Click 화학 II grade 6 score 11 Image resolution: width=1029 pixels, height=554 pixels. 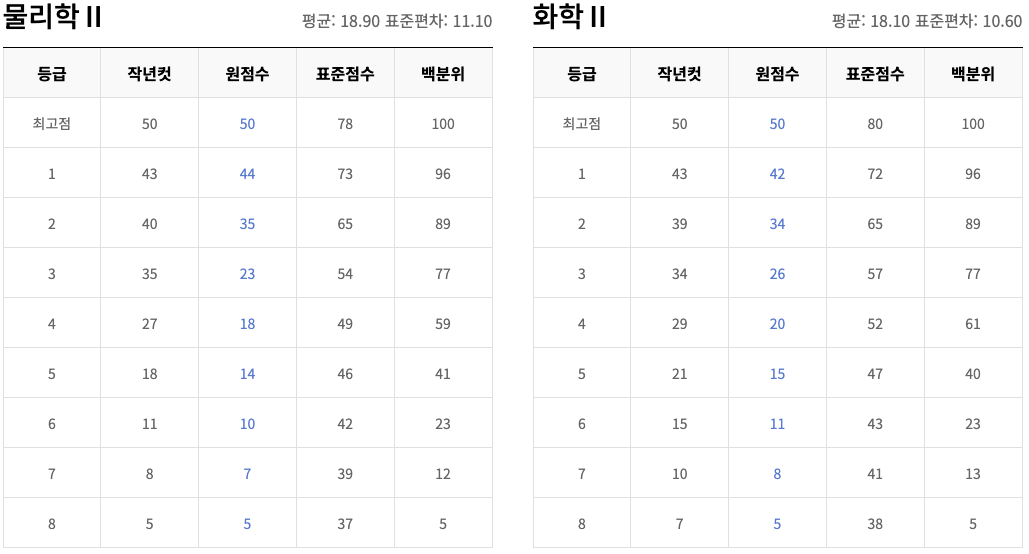777,424
